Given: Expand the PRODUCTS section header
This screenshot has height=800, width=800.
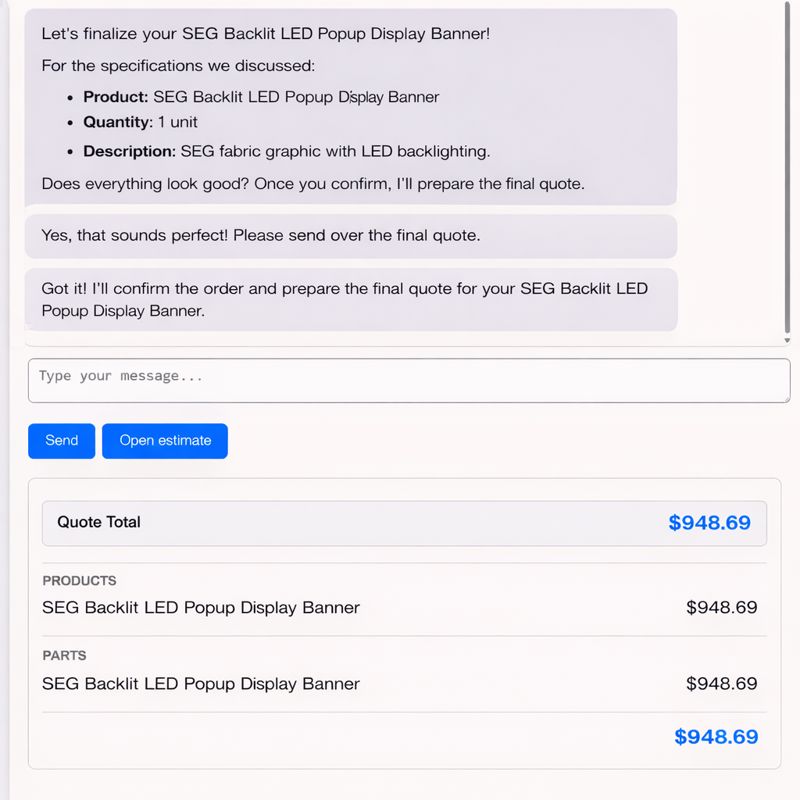Looking at the screenshot, I should 79,580.
